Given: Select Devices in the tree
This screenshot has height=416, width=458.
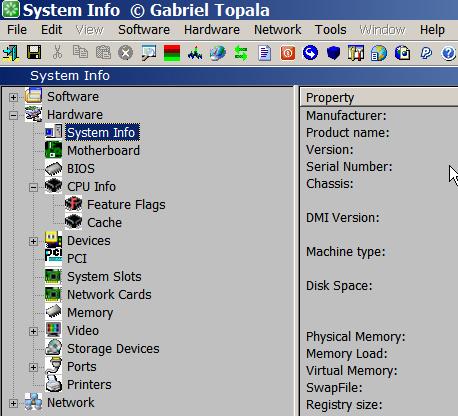Looking at the screenshot, I should pyautogui.click(x=89, y=241).
